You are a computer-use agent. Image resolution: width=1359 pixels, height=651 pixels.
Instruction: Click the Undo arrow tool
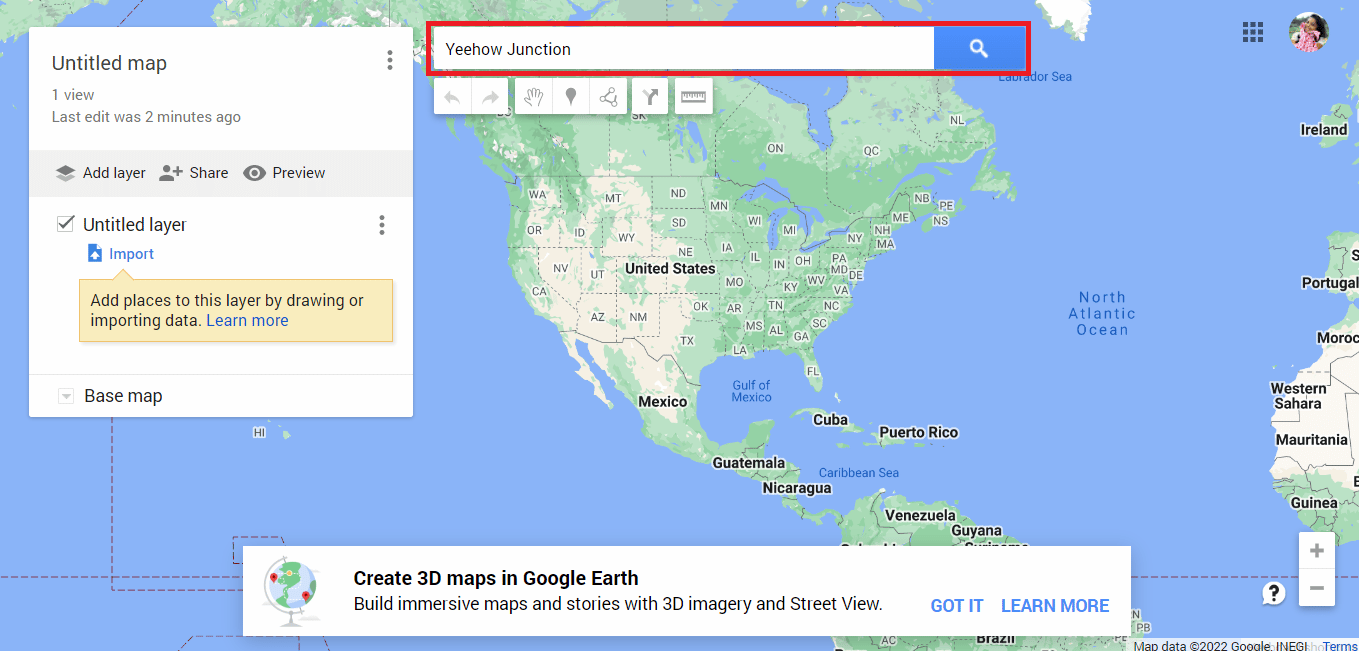pos(453,97)
